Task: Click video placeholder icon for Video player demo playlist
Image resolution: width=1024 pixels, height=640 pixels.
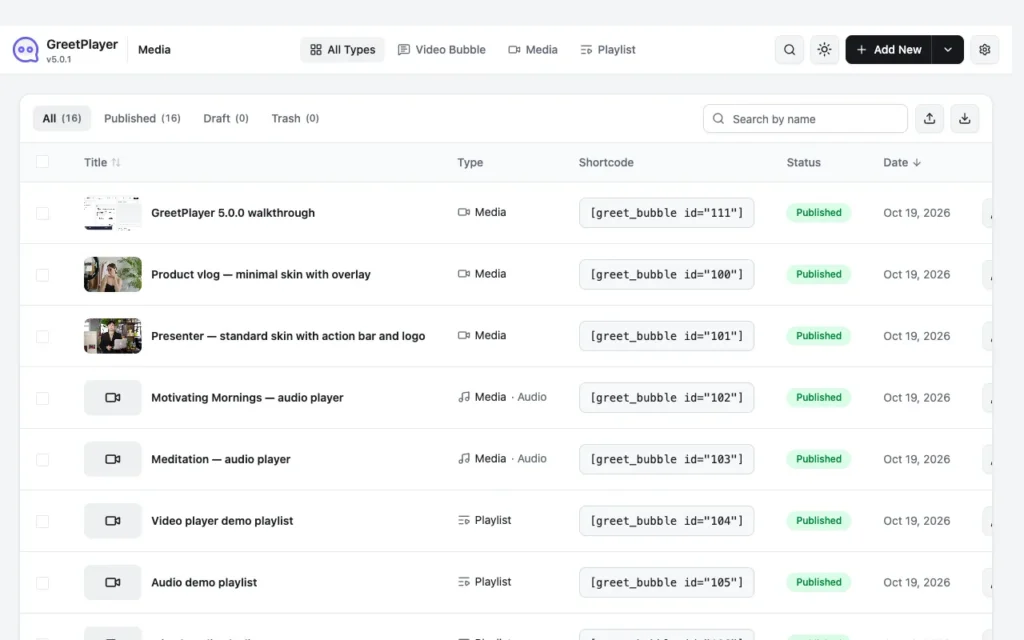Action: pos(112,521)
